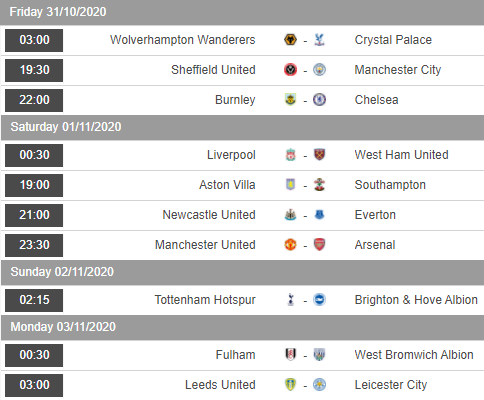Click the Chelsea club badge

click(319, 100)
